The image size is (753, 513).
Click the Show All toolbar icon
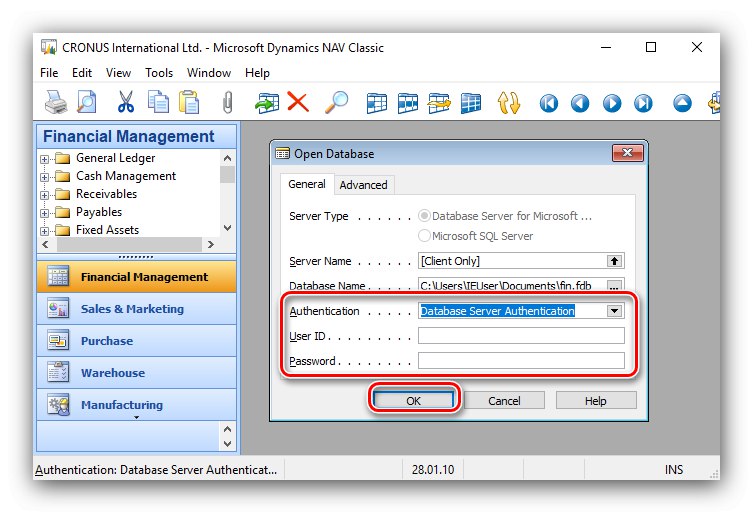471,103
